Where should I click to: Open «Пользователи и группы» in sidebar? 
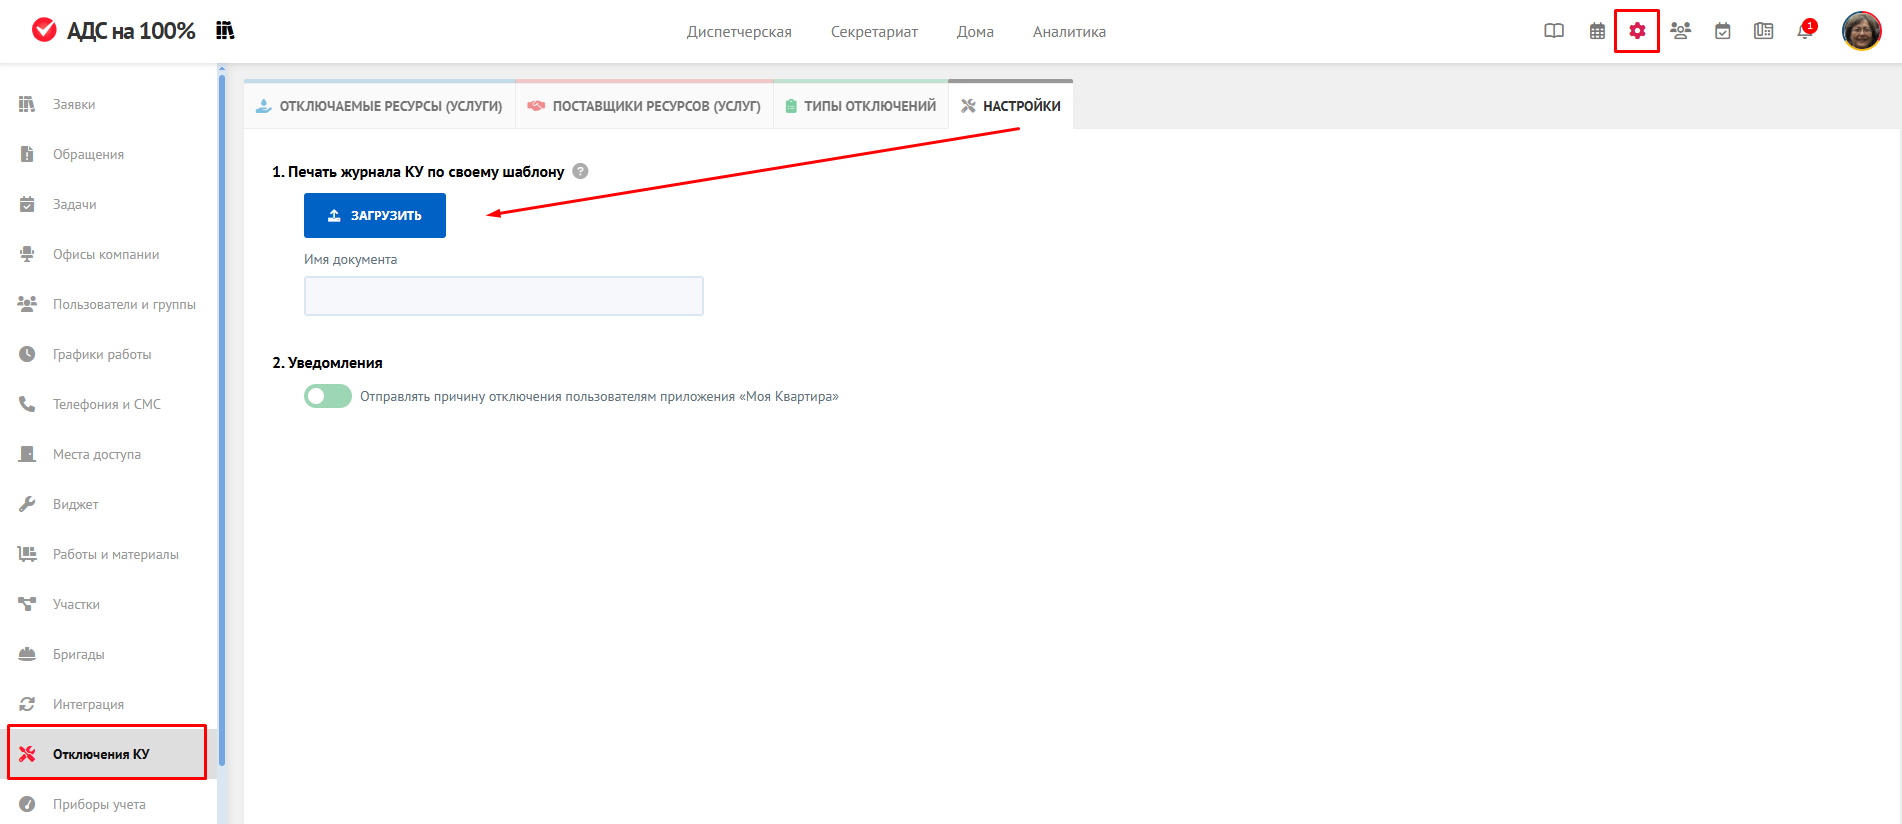(x=124, y=304)
